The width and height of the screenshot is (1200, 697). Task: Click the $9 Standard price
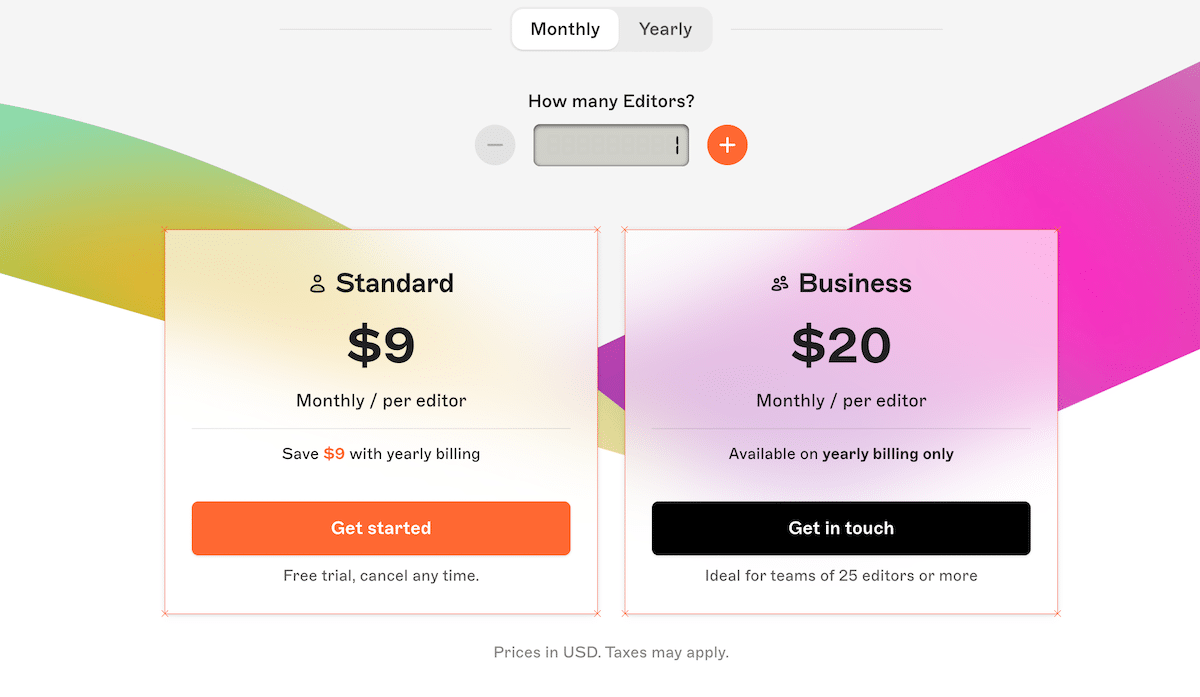[381, 345]
